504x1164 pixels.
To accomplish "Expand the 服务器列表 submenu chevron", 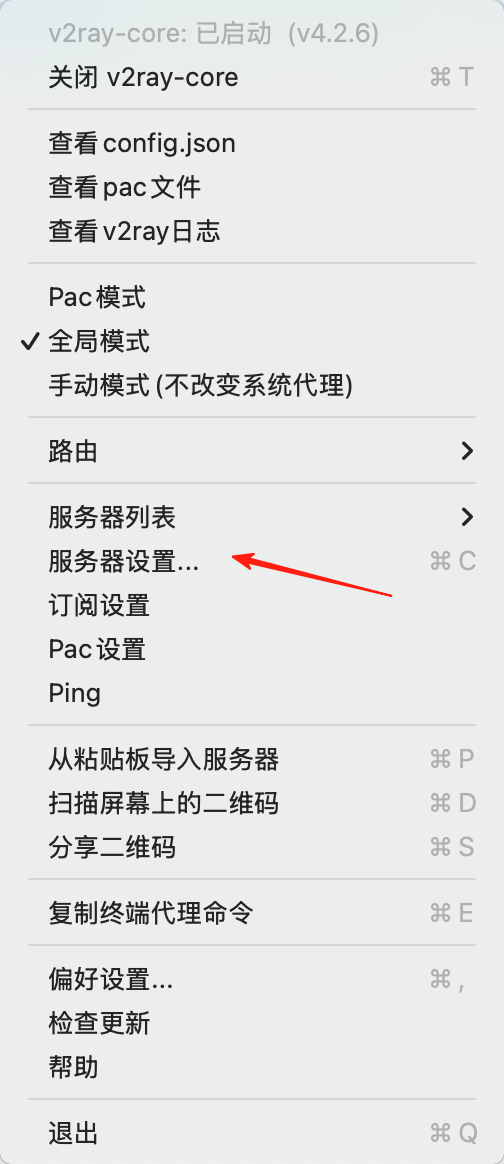I will pos(466,517).
